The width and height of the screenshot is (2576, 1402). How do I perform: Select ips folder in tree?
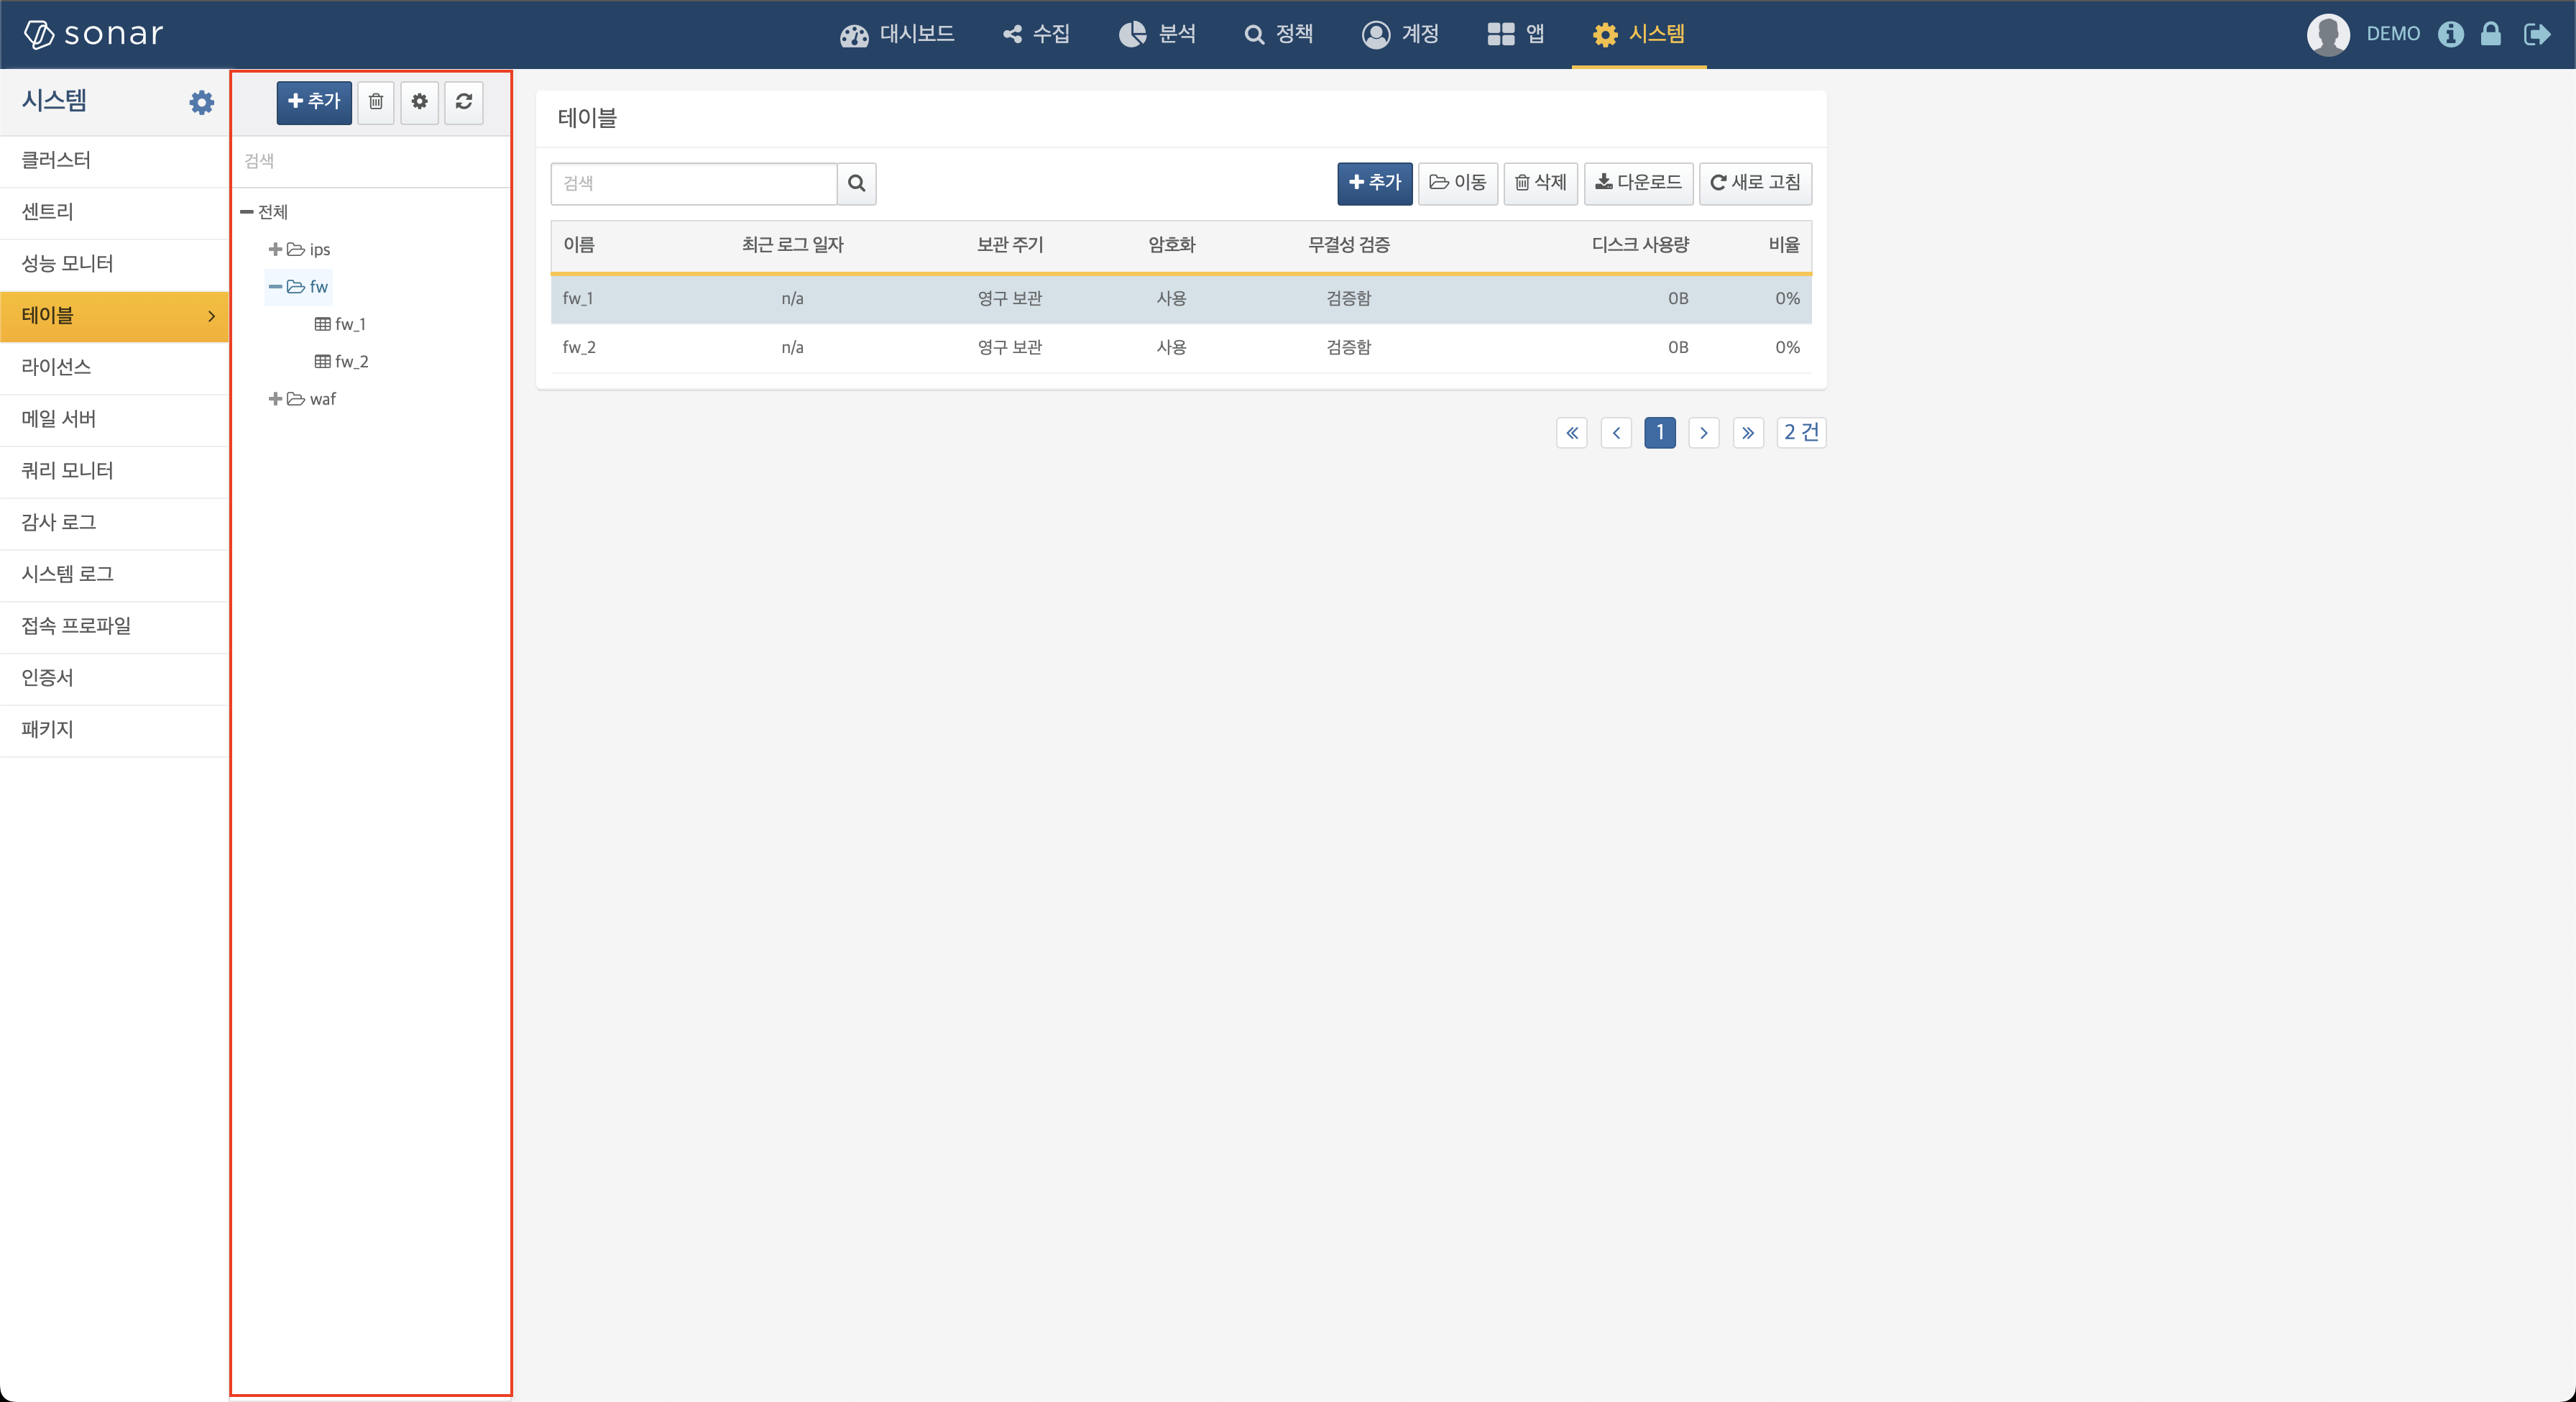coord(309,249)
